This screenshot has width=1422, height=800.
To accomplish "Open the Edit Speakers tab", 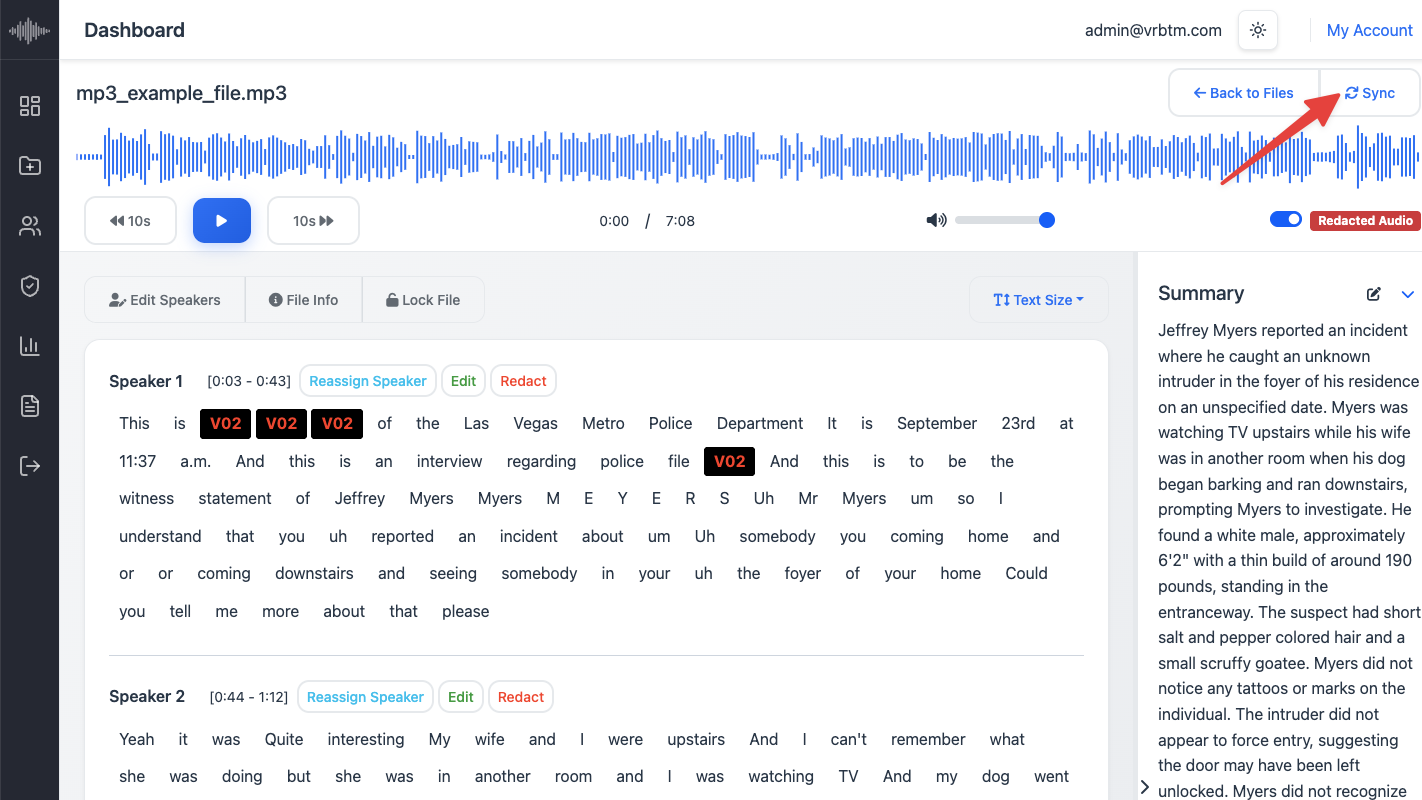I will tap(165, 300).
